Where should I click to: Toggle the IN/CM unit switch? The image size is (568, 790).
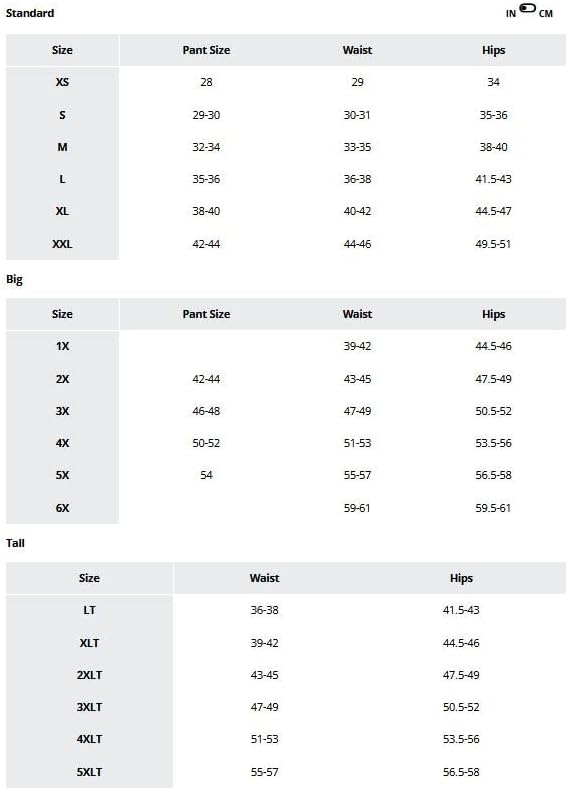coord(527,8)
